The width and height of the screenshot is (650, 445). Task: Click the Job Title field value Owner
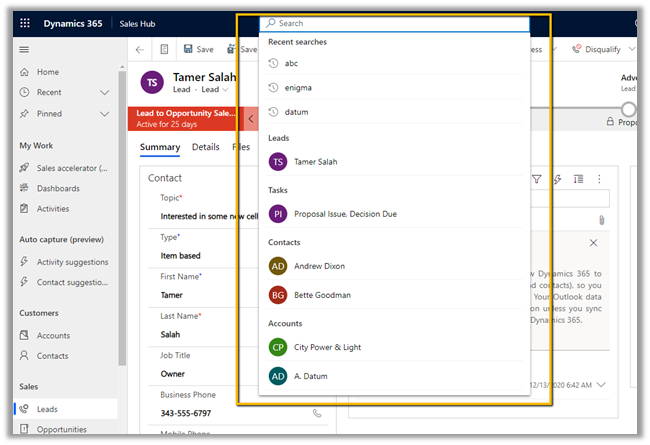coord(172,374)
